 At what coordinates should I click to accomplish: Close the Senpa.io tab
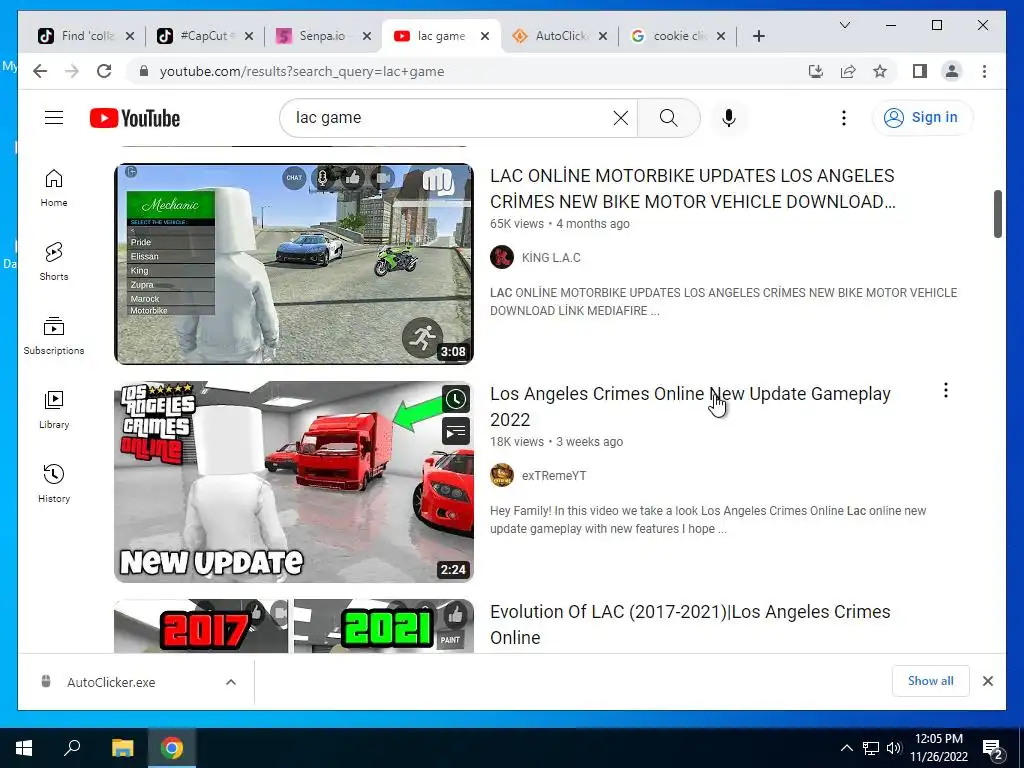[367, 36]
